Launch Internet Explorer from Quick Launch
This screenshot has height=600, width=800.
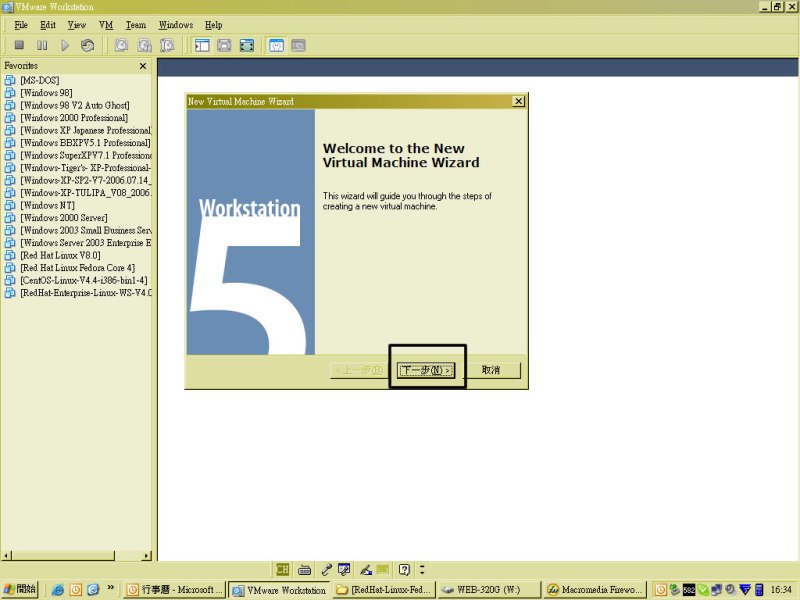point(58,590)
